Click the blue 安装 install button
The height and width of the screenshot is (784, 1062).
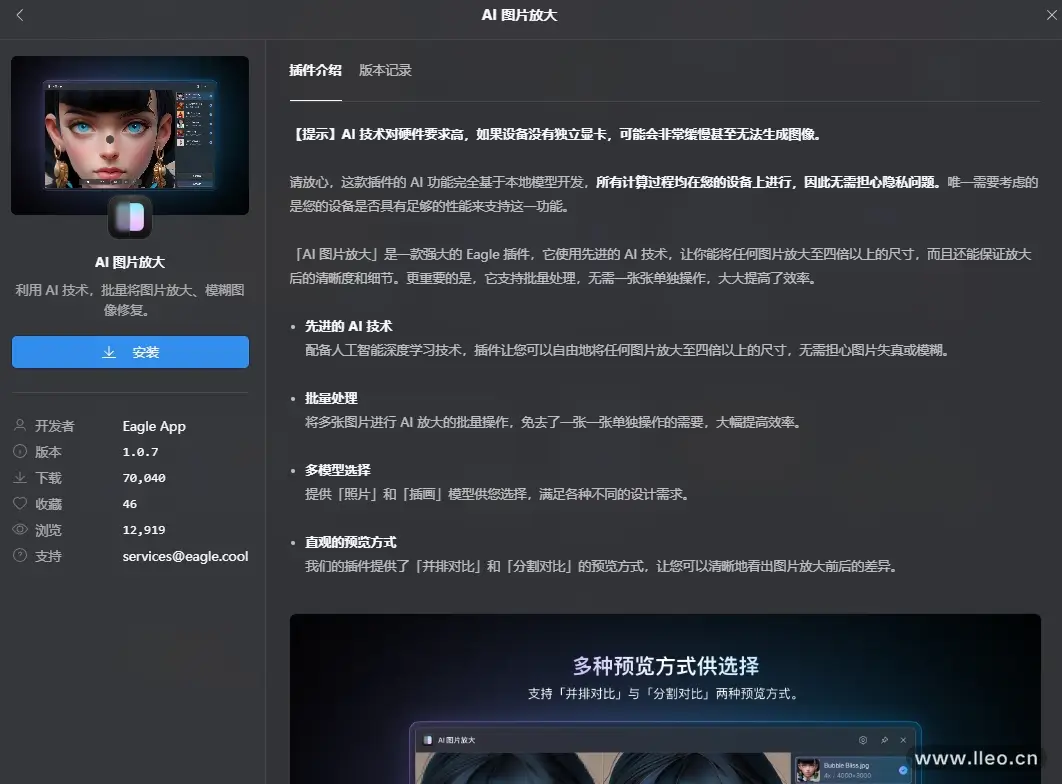pyautogui.click(x=130, y=352)
